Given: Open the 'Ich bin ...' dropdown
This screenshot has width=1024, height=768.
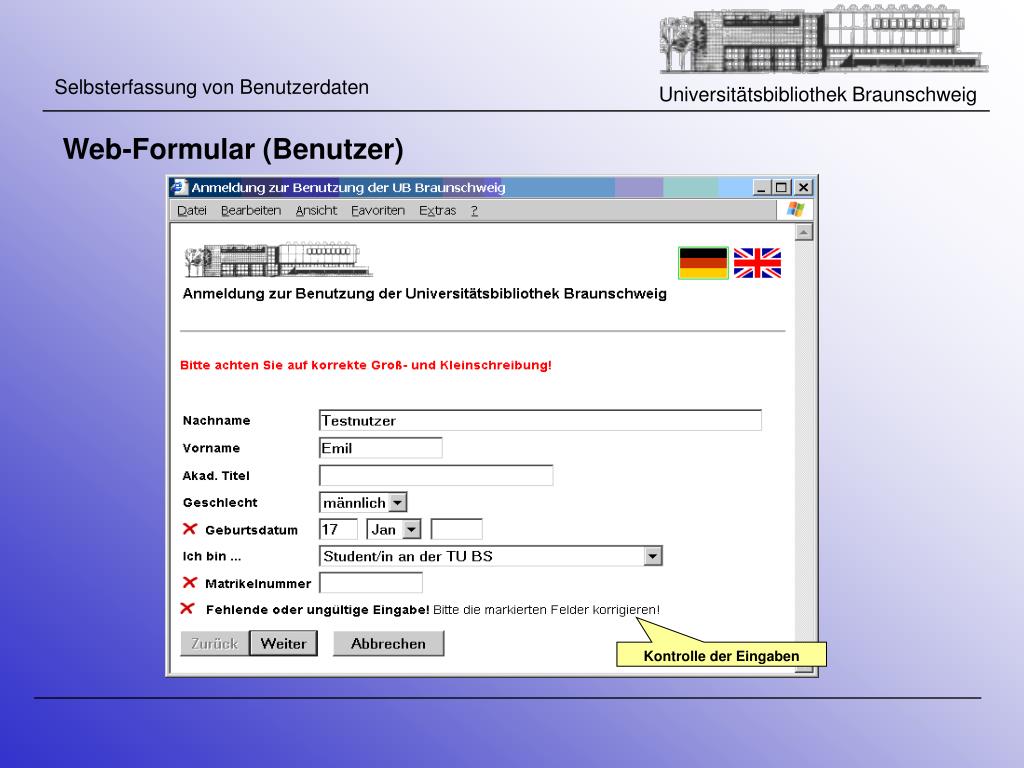Looking at the screenshot, I should coord(490,556).
